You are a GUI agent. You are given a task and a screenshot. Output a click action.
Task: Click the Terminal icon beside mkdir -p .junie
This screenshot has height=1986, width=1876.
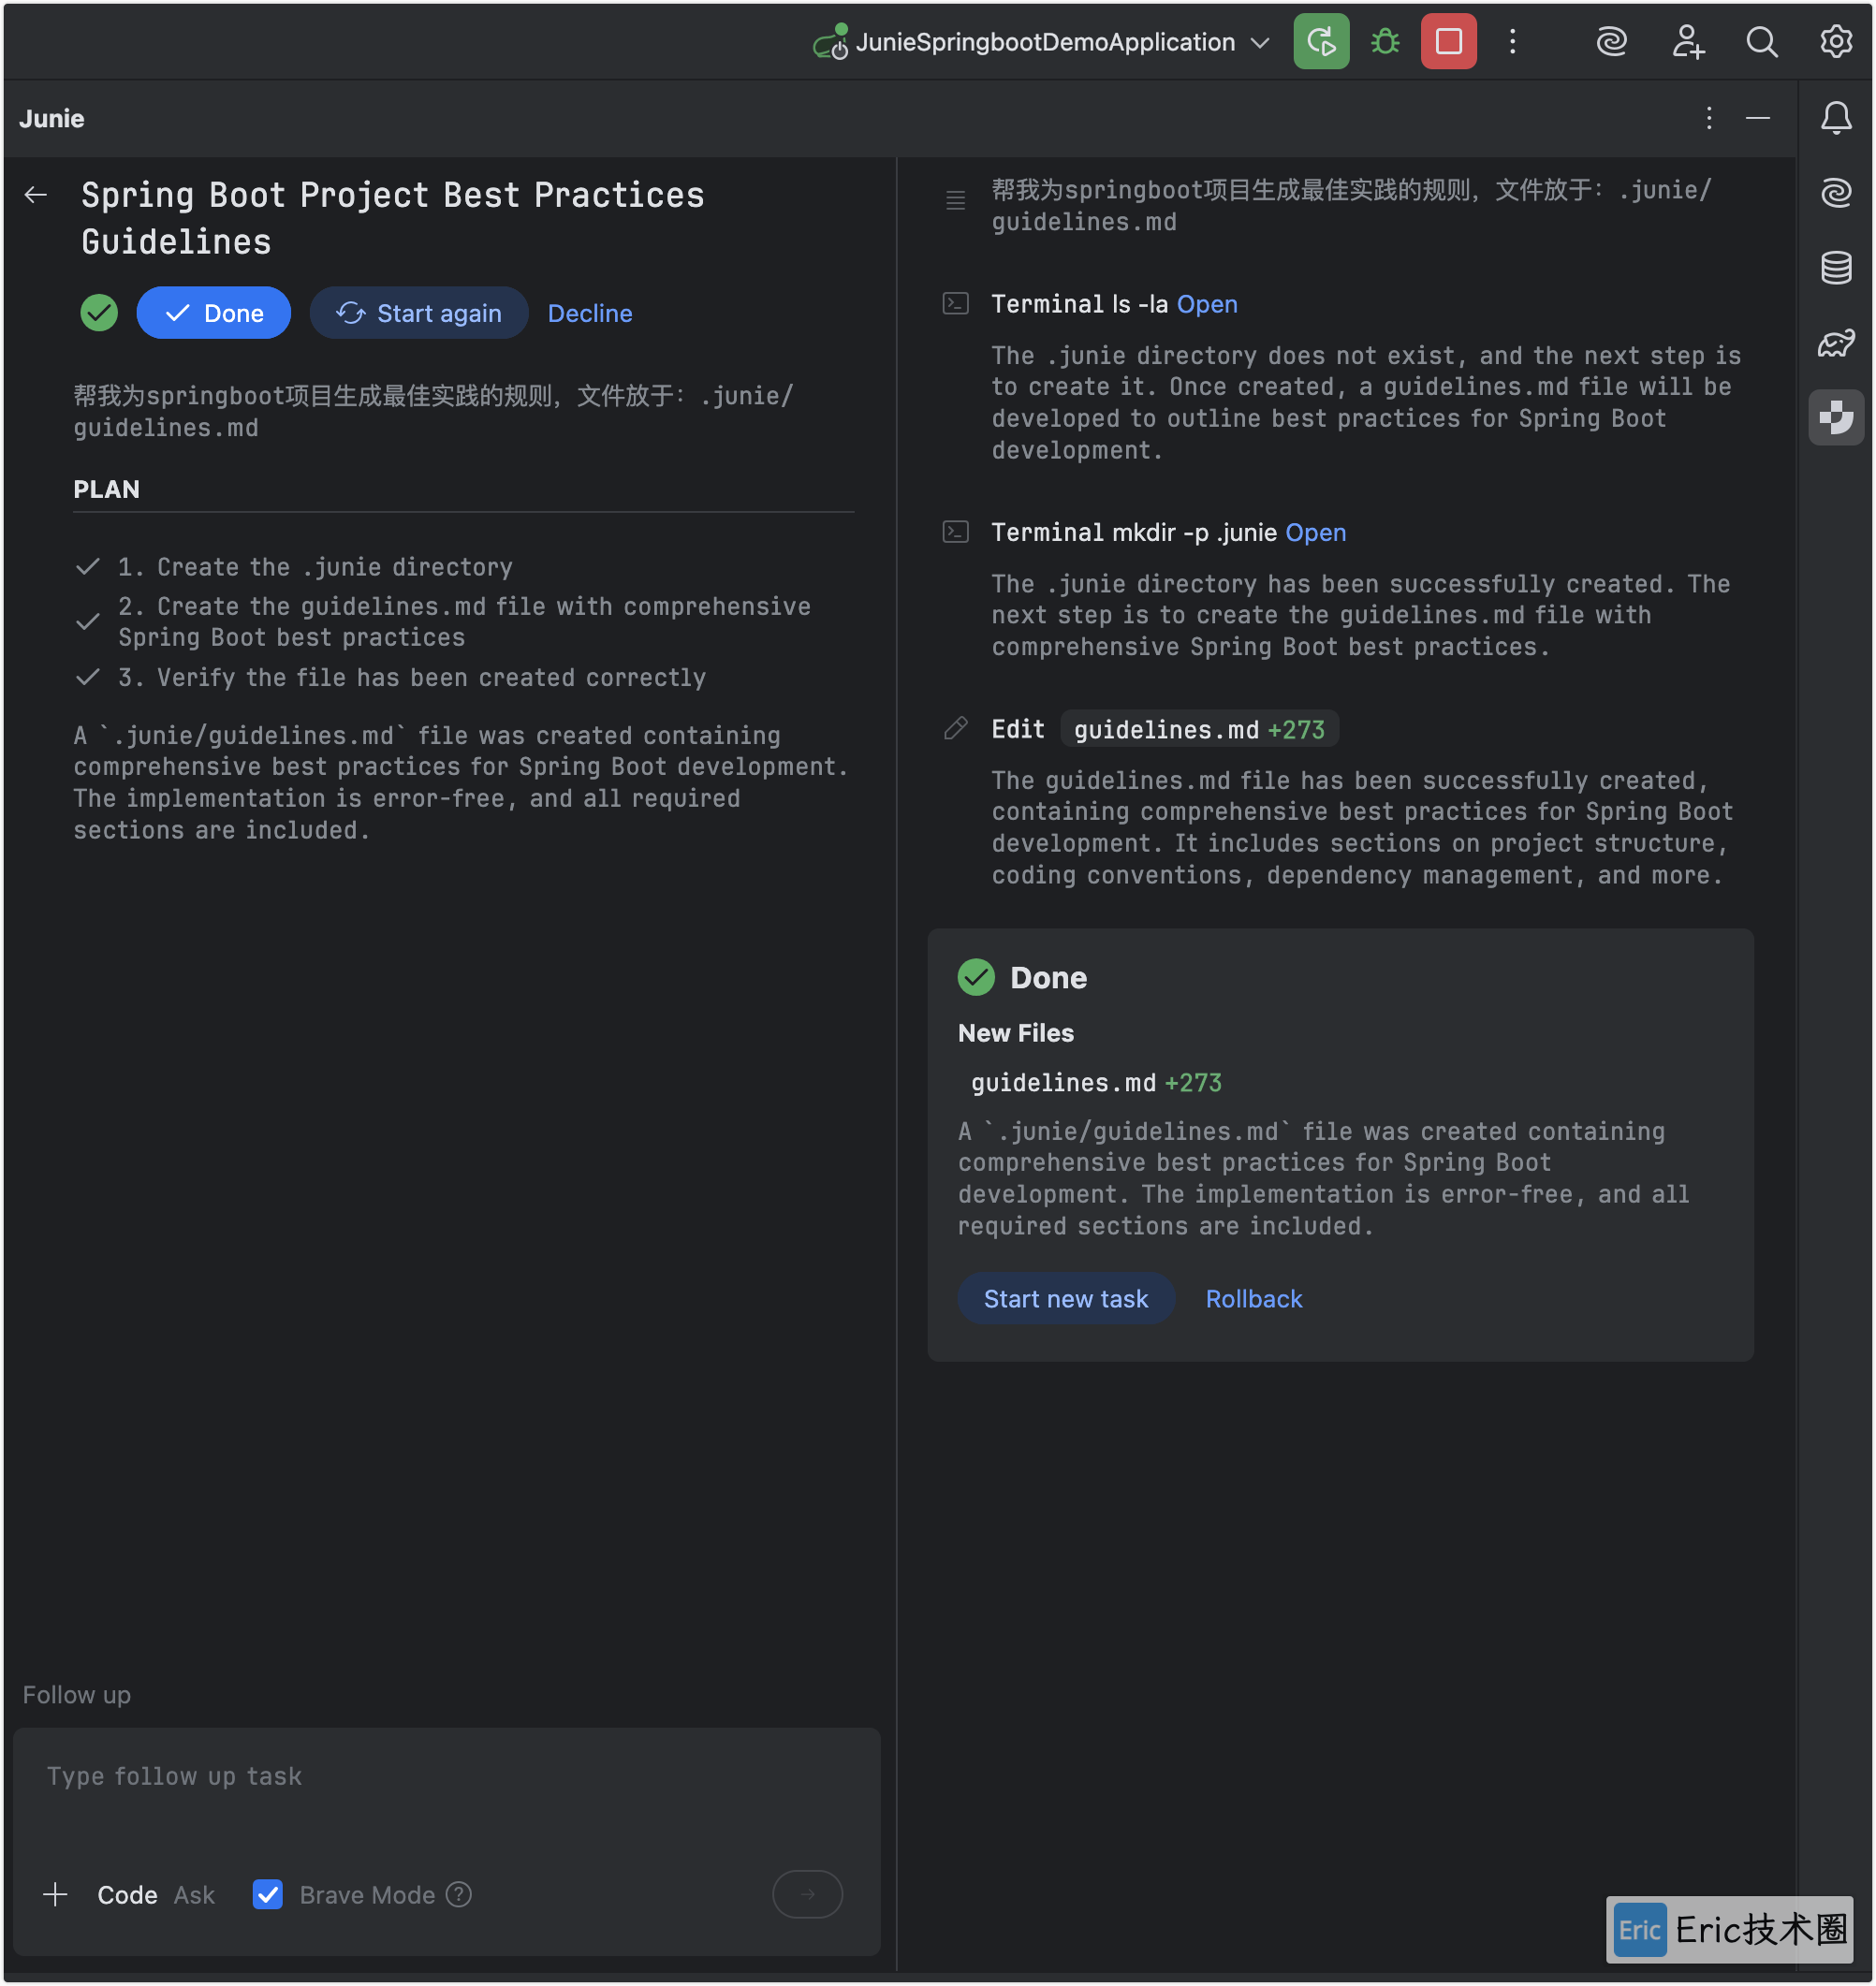[x=955, y=532]
